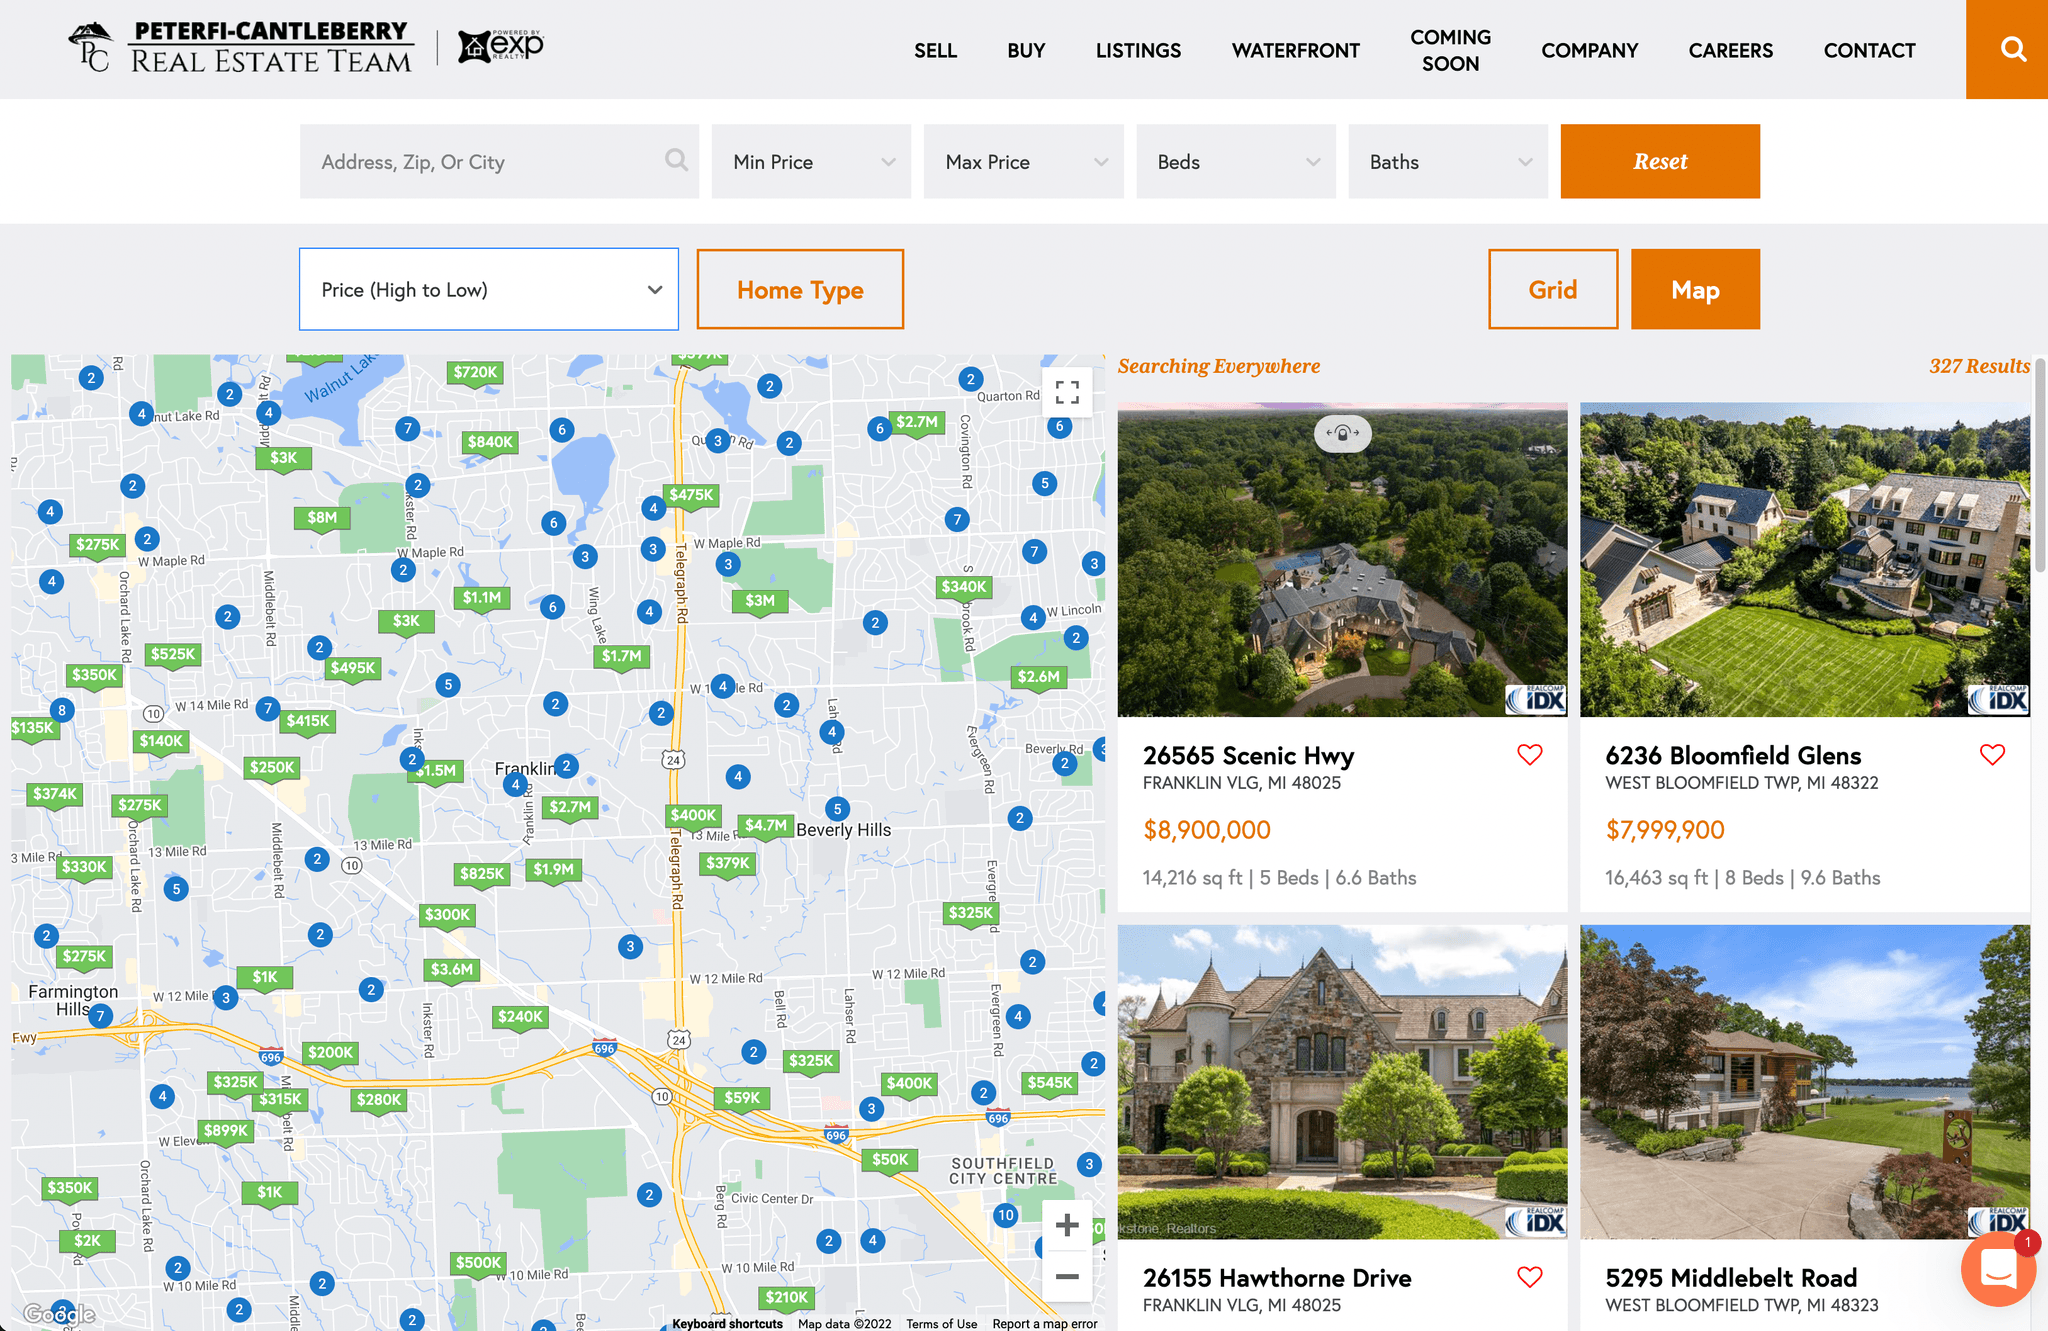Open the Min Price dropdown
2048x1331 pixels.
[811, 161]
